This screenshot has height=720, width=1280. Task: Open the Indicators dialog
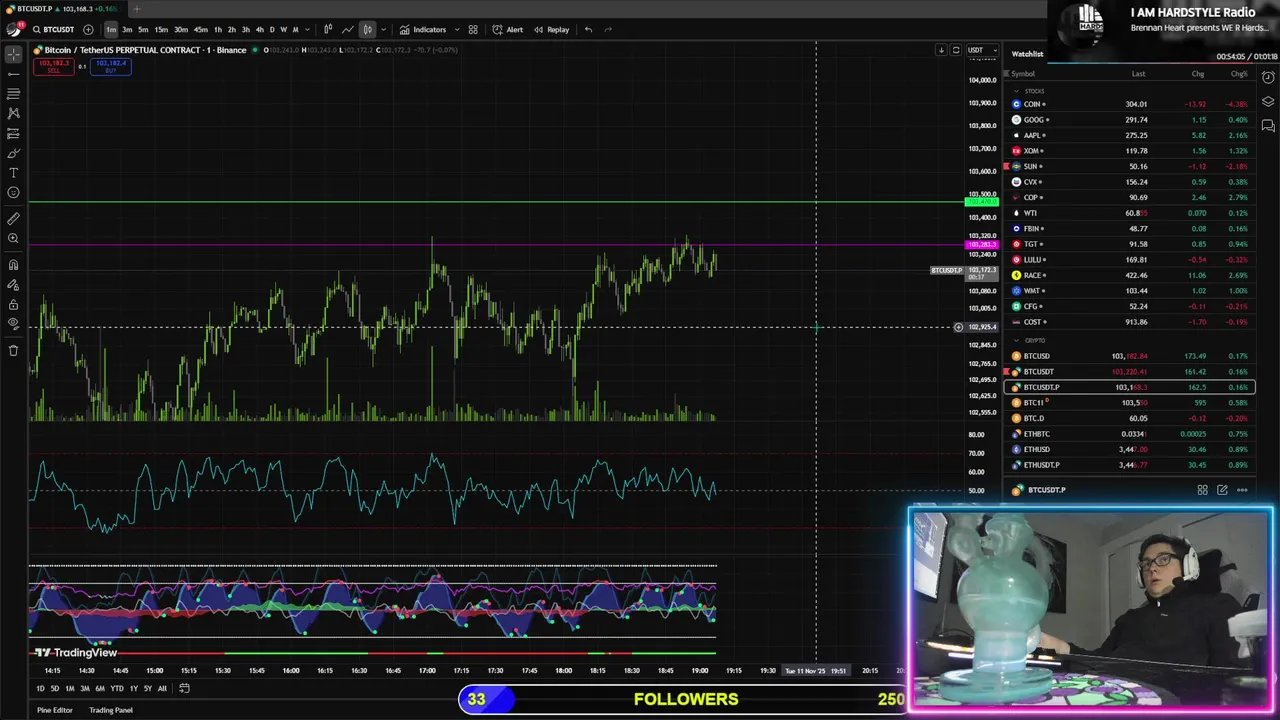click(423, 29)
